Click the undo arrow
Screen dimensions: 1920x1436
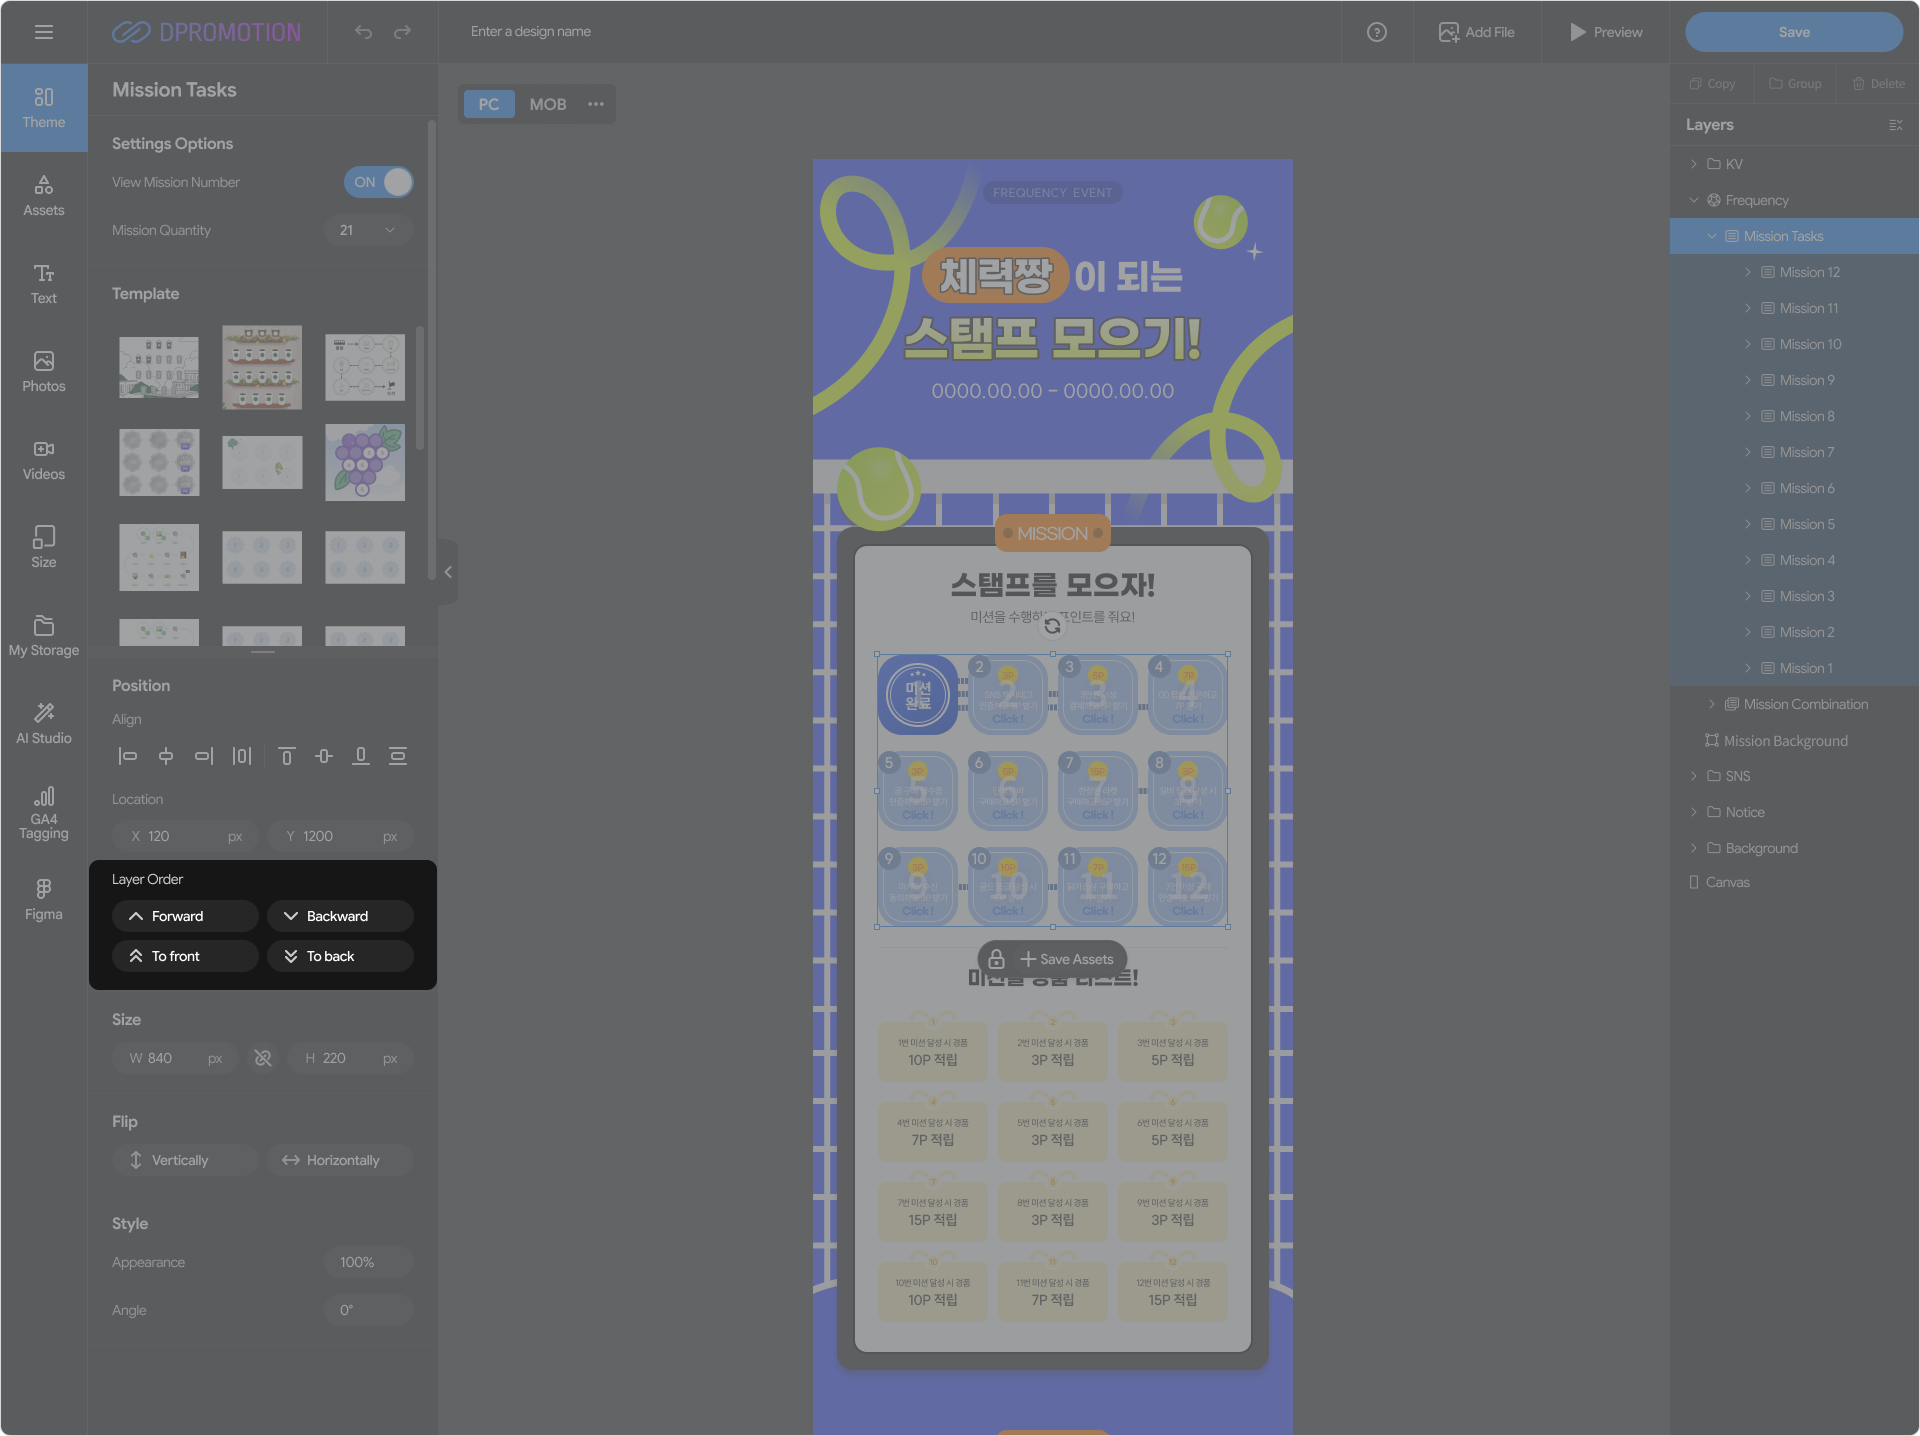(363, 32)
